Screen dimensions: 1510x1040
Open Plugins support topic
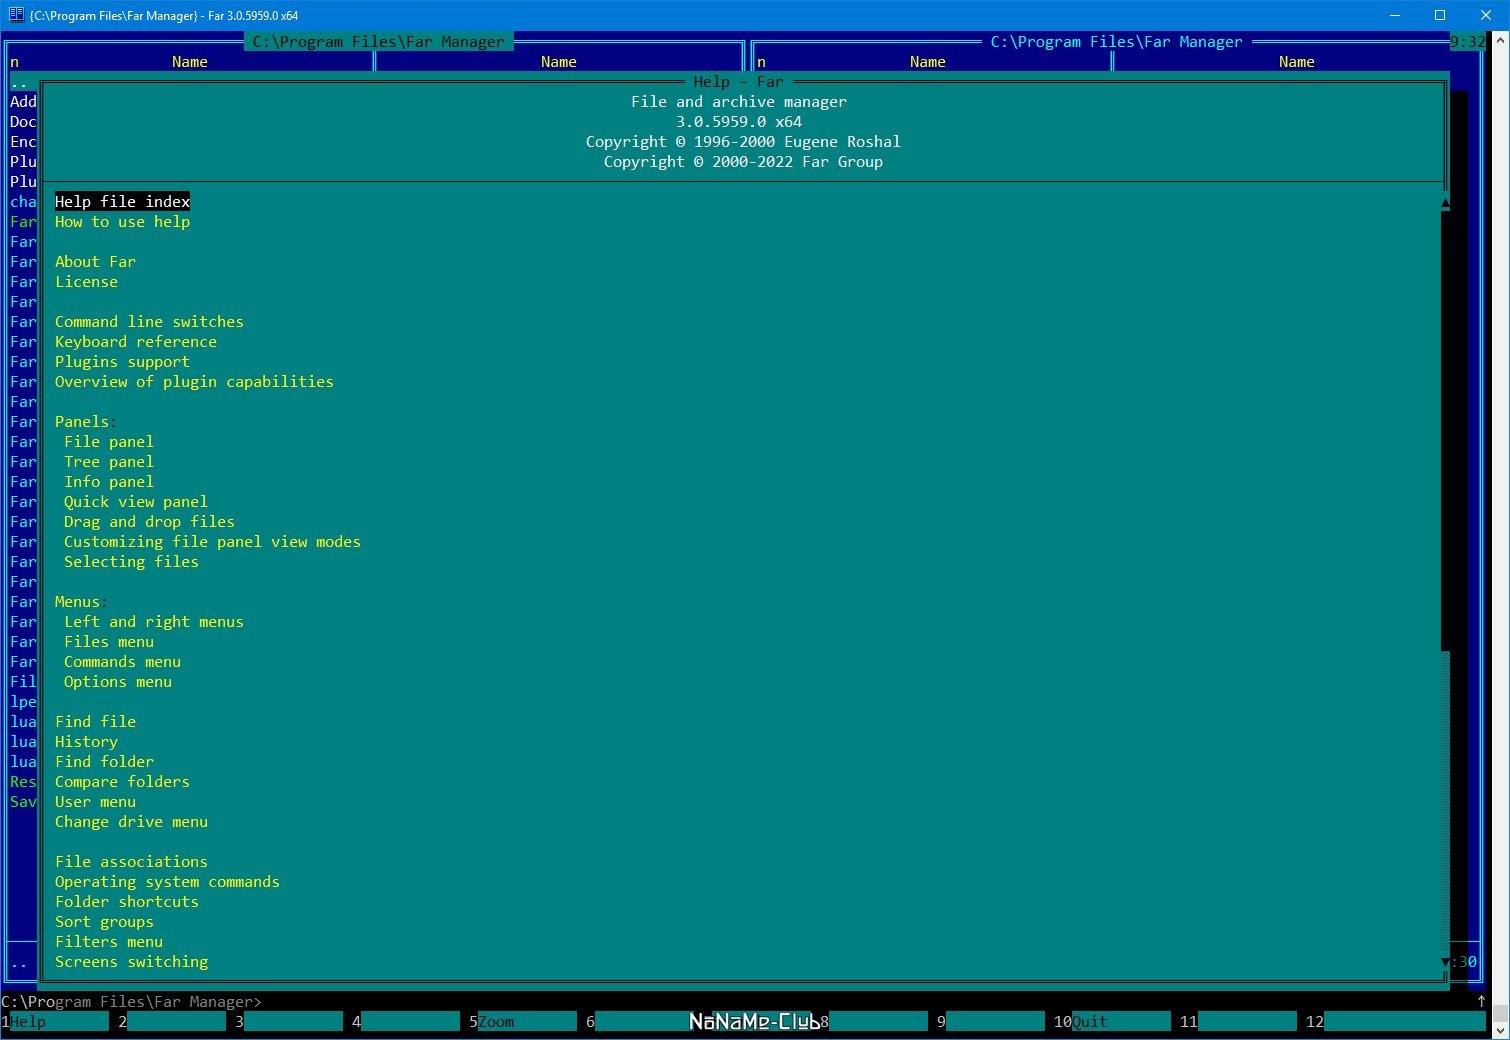pyautogui.click(x=122, y=362)
